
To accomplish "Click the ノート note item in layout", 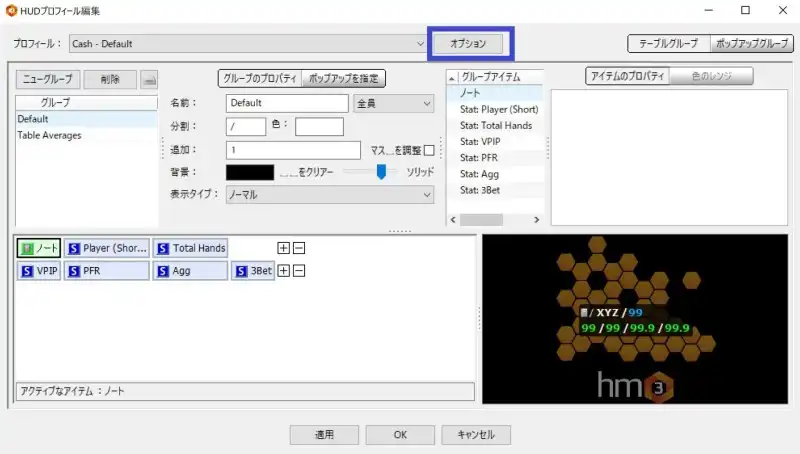I will point(39,248).
